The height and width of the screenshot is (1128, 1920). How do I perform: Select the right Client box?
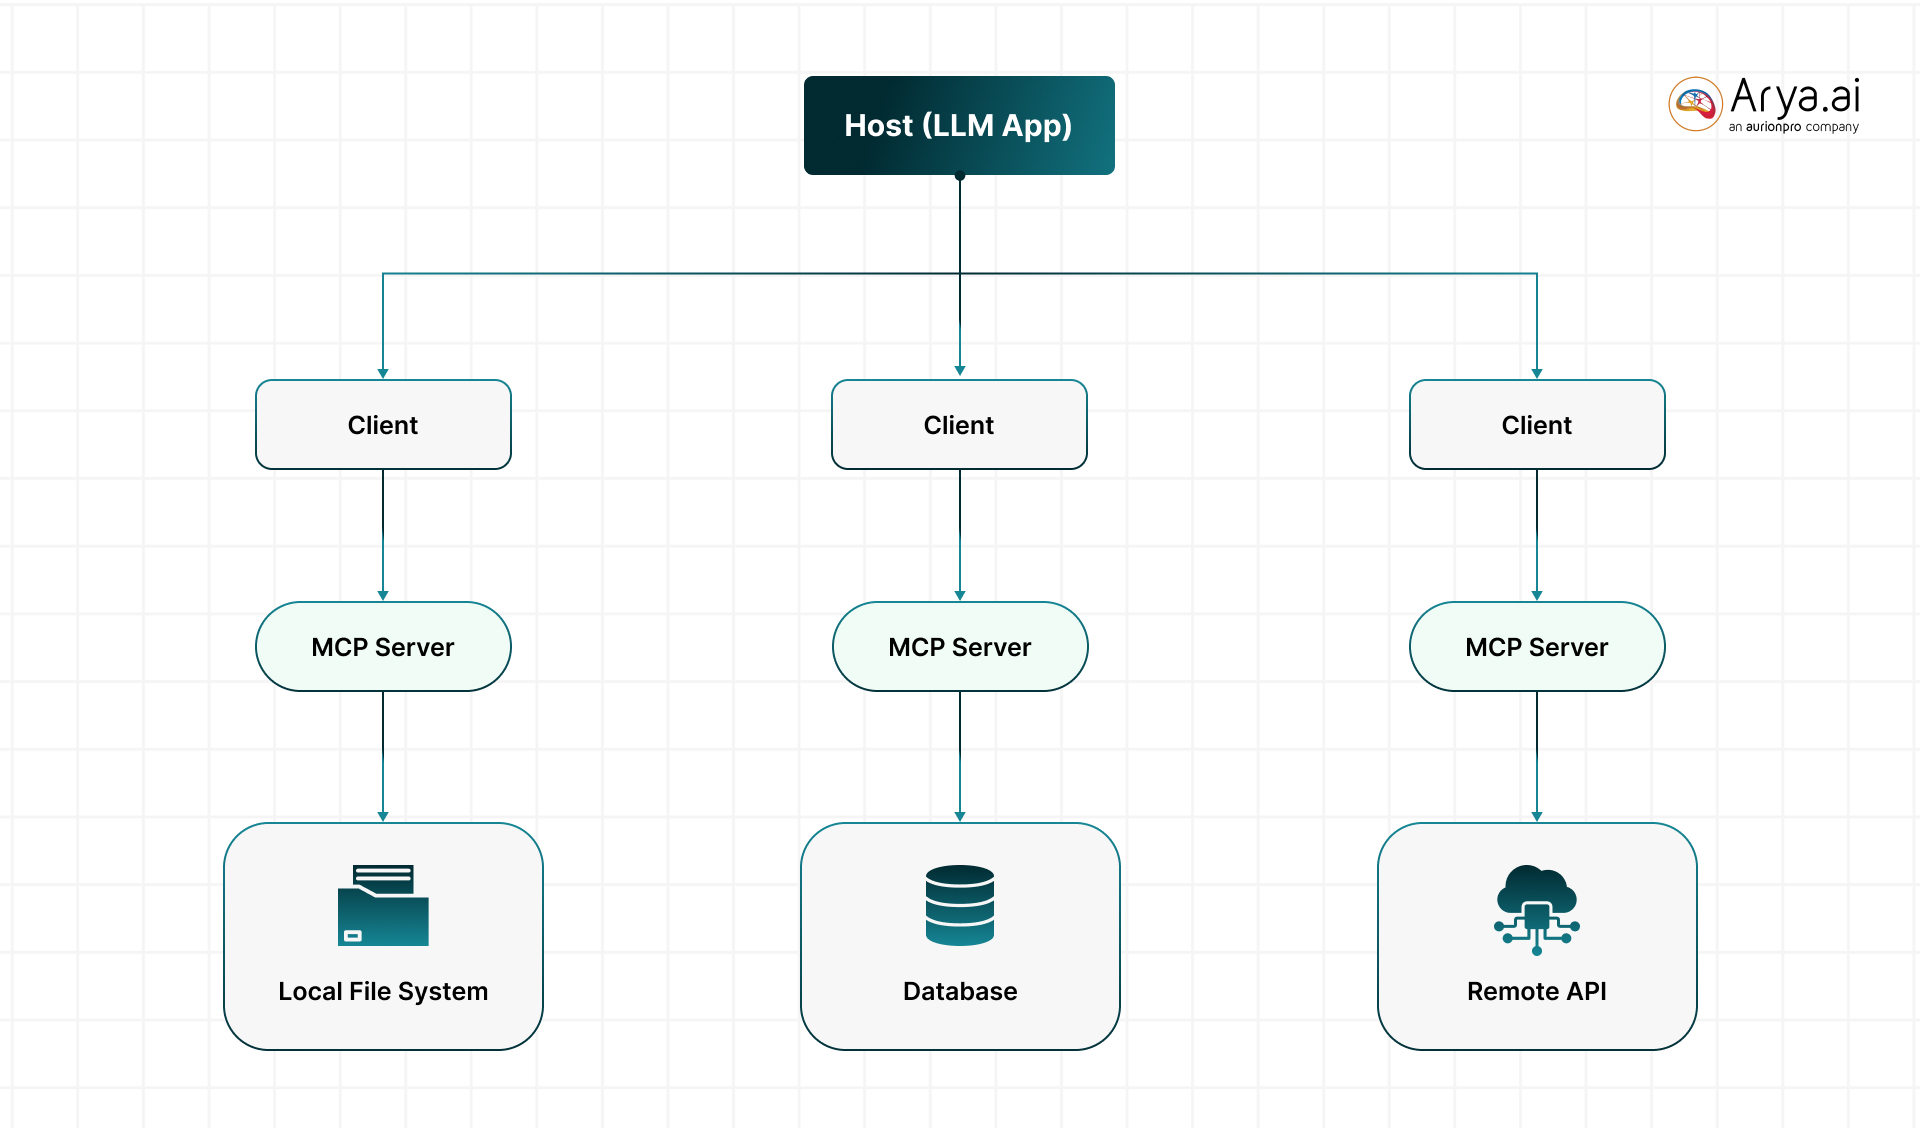coord(1536,425)
